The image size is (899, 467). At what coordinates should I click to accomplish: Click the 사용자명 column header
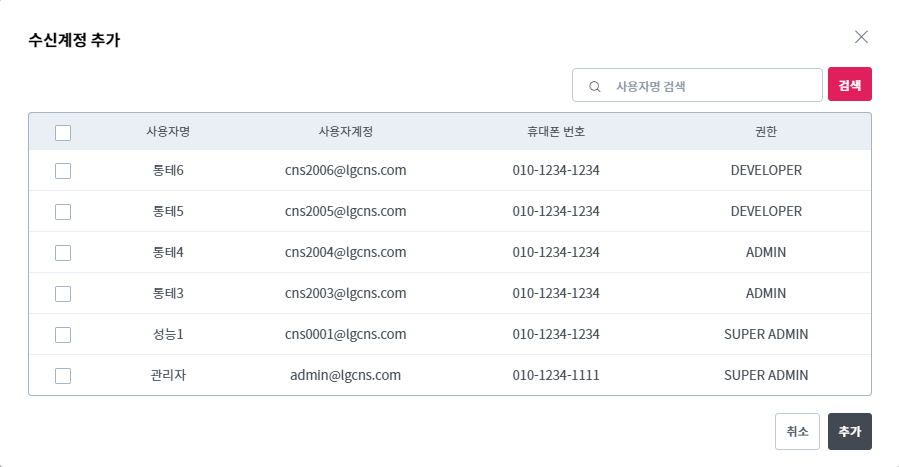click(x=168, y=132)
